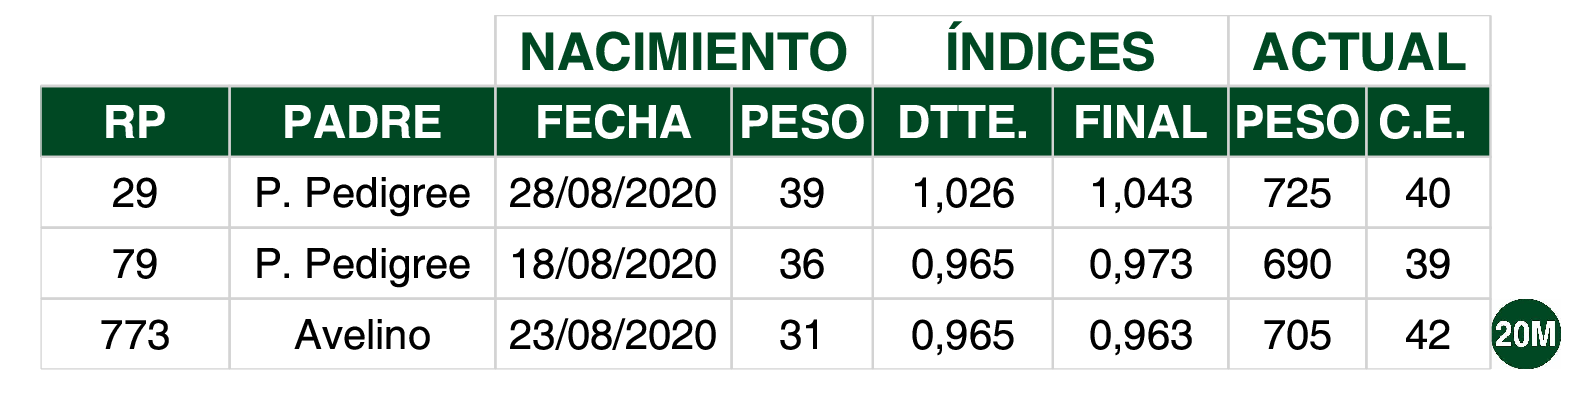Click date cell 28/08/2020
Viewport: 1594px width, 413px height.
pos(613,192)
